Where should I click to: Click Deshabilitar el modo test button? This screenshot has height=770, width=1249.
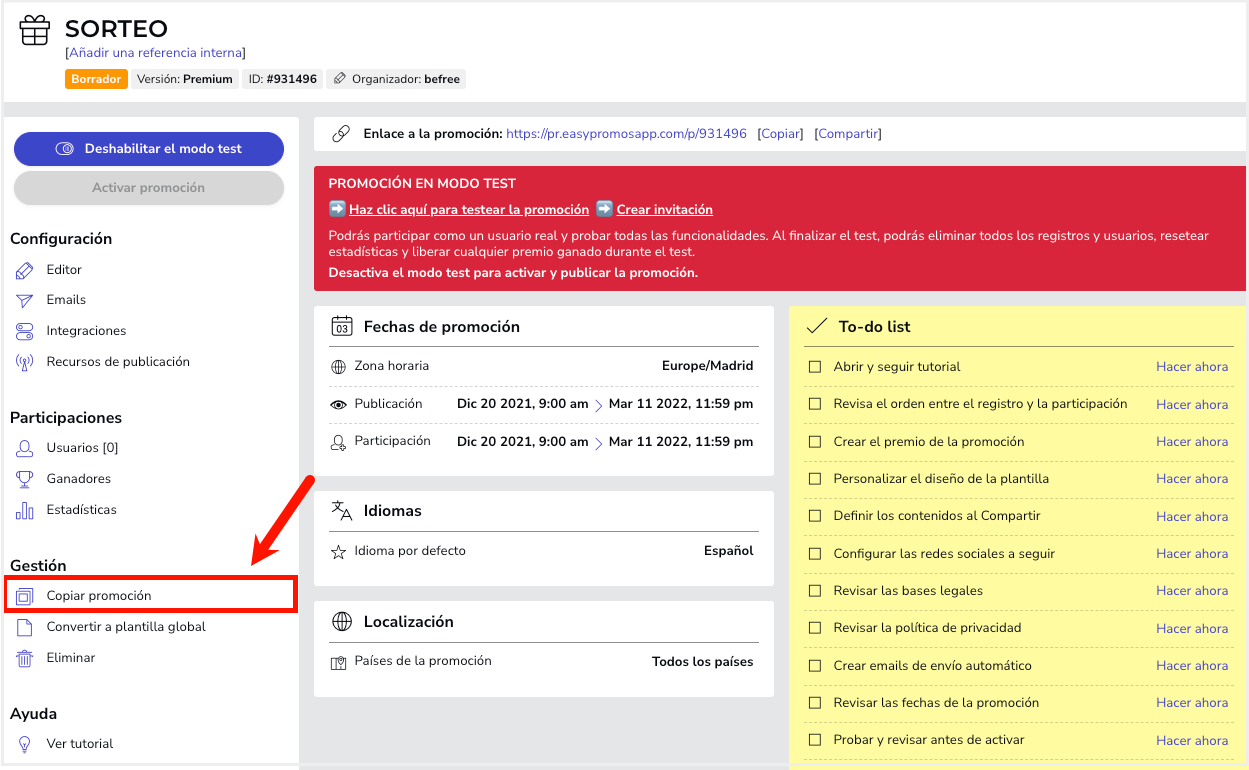(x=149, y=149)
